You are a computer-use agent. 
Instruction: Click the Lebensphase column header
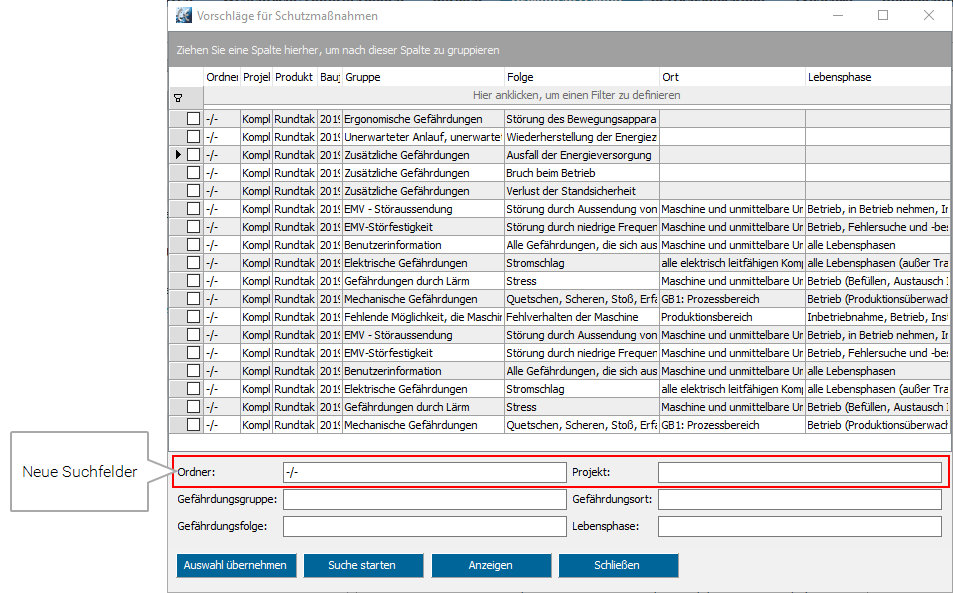coord(877,77)
